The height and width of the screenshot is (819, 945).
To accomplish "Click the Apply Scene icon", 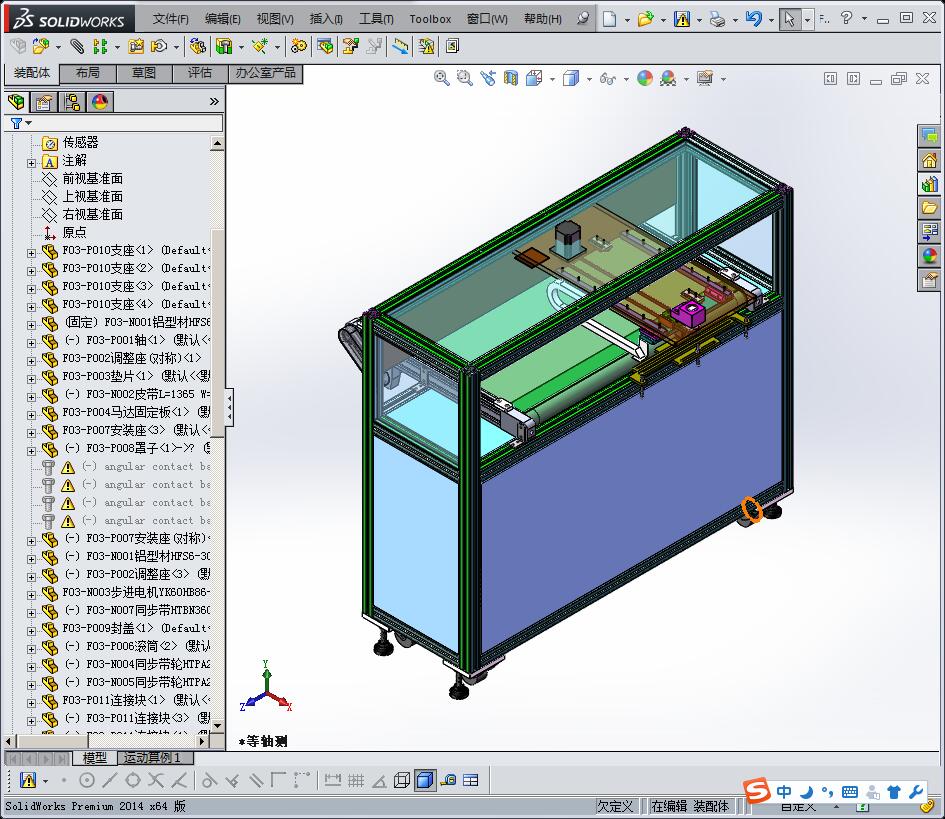I will [668, 78].
